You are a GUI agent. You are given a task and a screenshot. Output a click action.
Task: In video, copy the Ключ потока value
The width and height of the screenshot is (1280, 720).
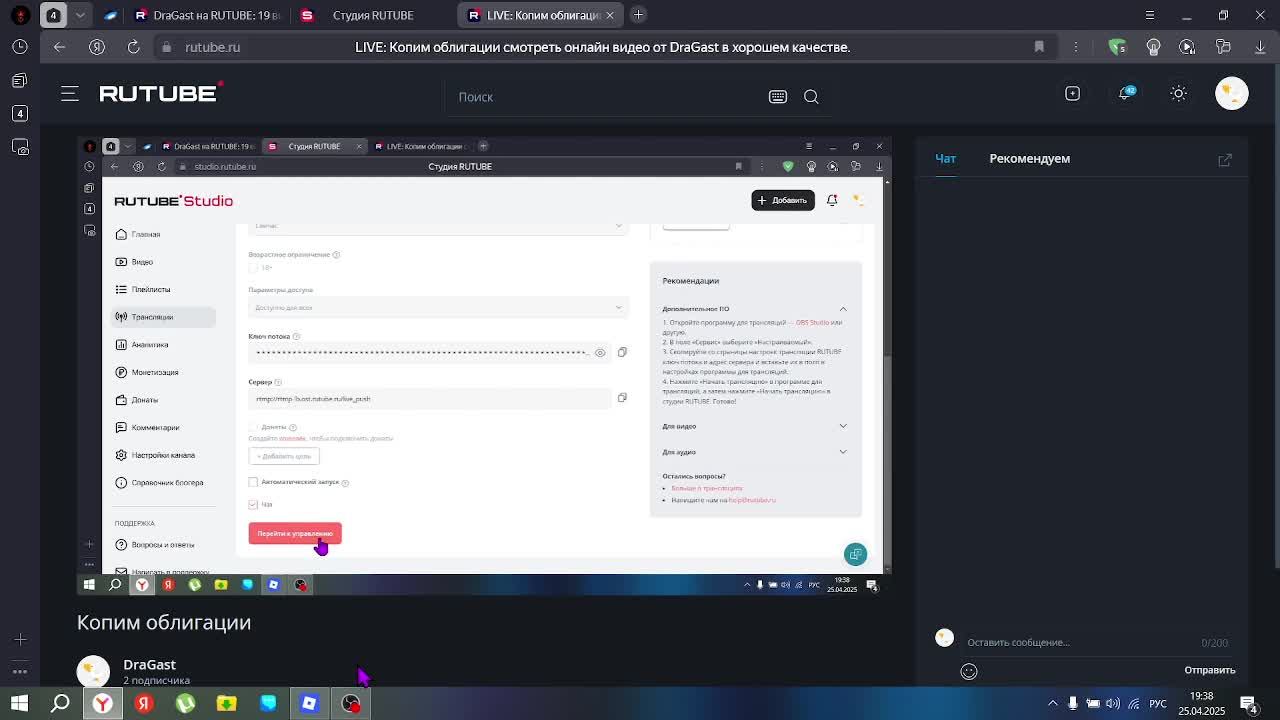tap(622, 352)
